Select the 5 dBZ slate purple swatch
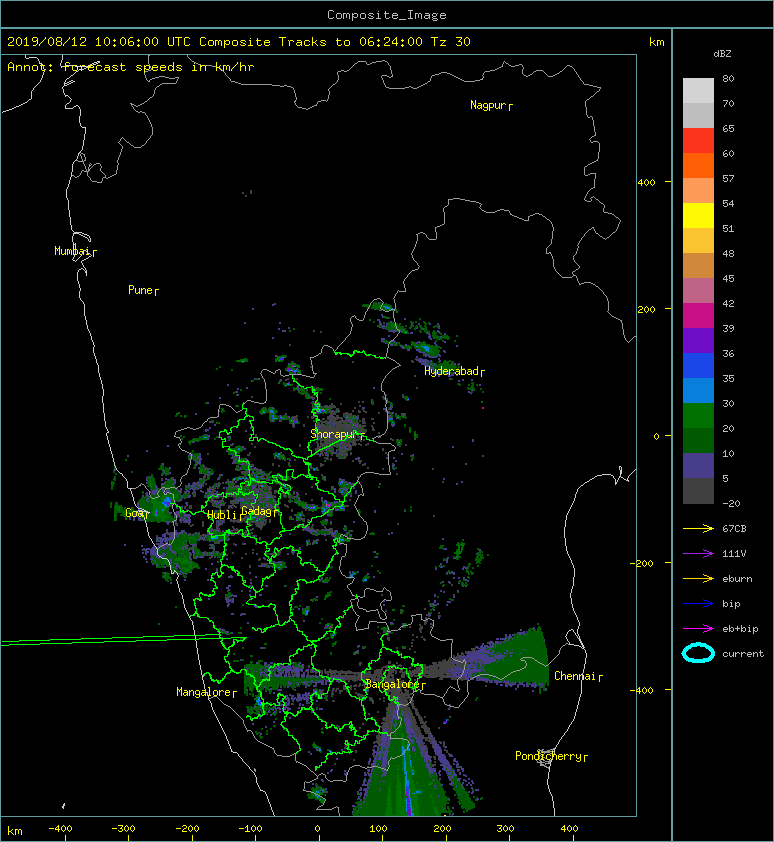 coord(698,466)
